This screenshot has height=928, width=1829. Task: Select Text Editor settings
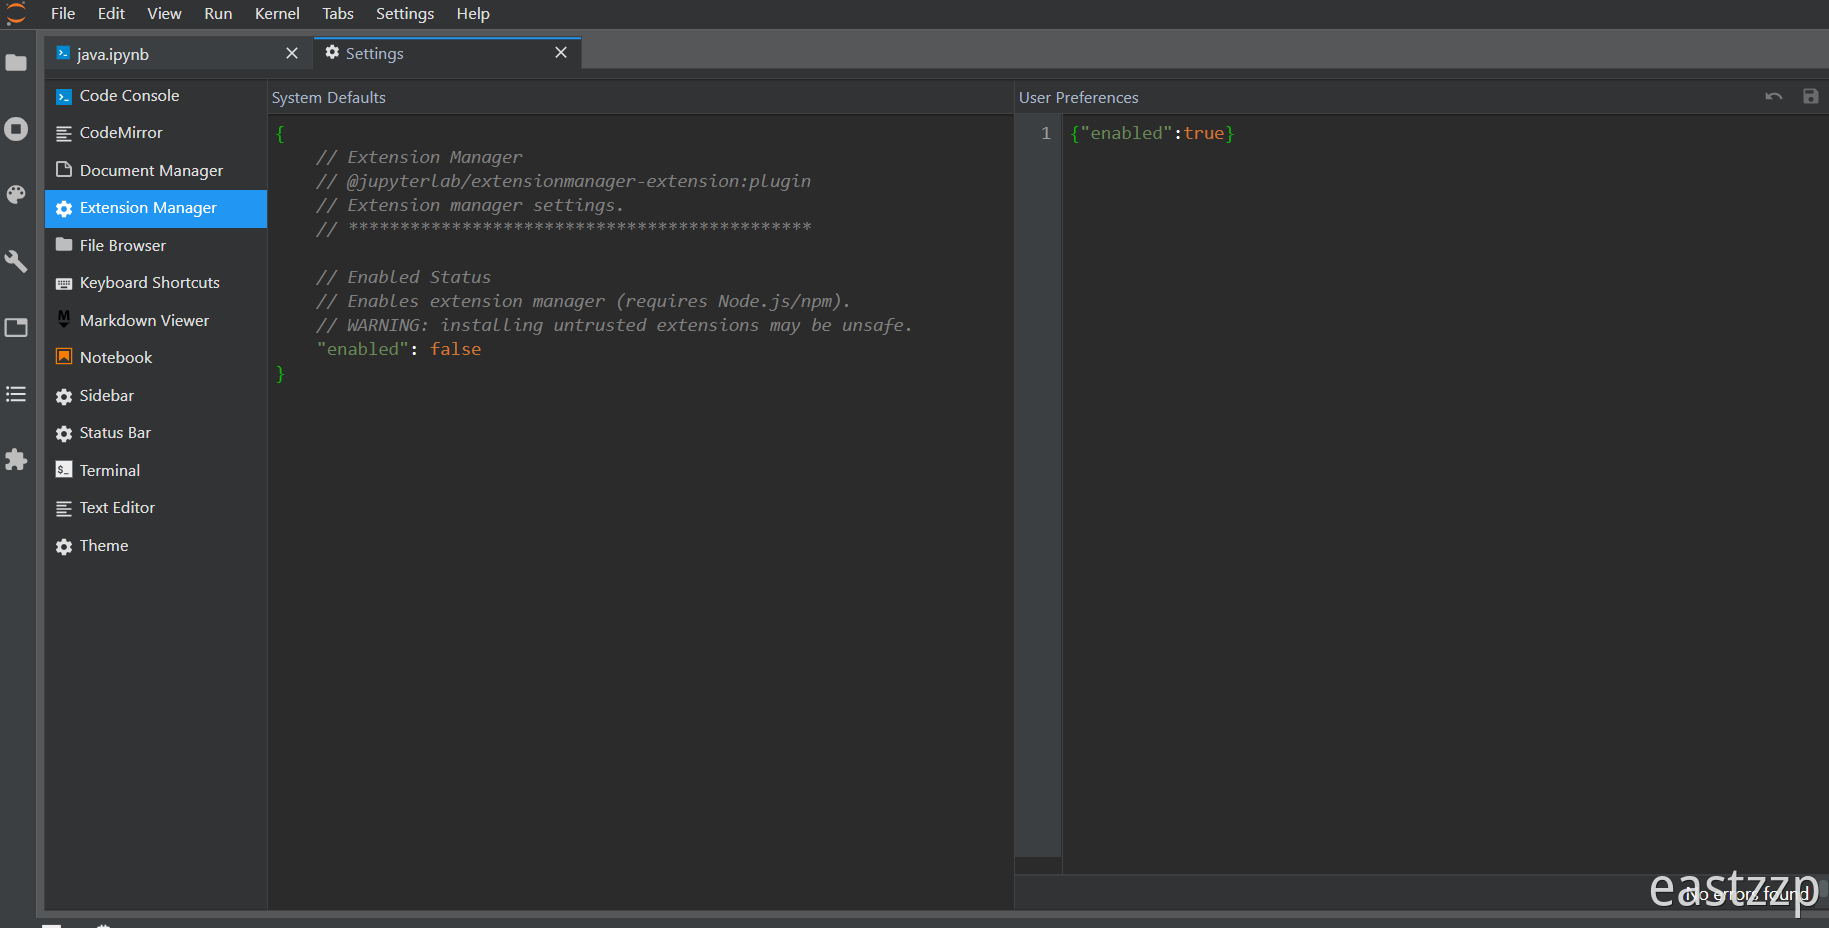[x=156, y=508]
